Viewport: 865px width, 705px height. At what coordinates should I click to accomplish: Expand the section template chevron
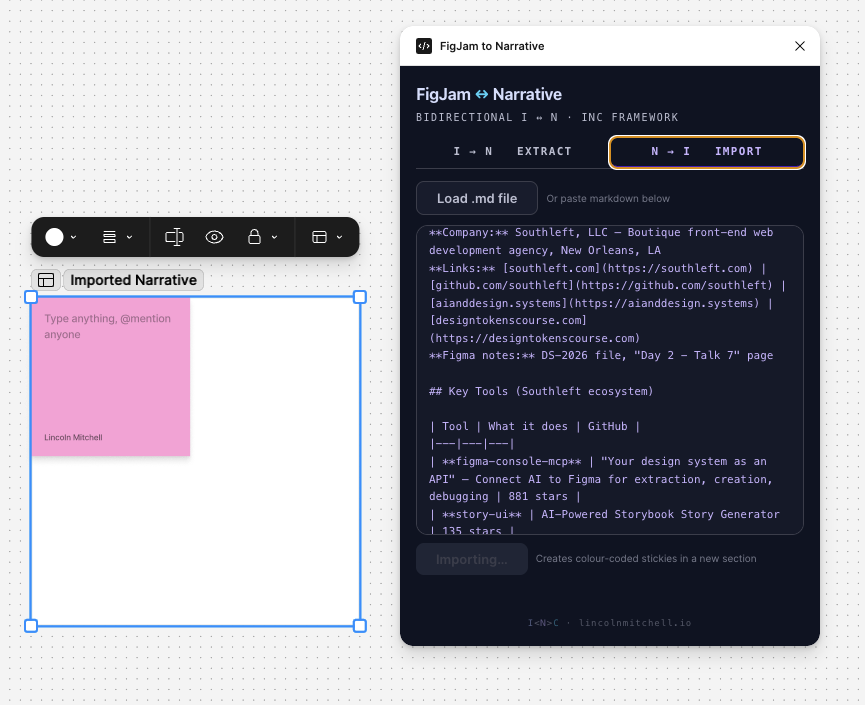pos(339,237)
